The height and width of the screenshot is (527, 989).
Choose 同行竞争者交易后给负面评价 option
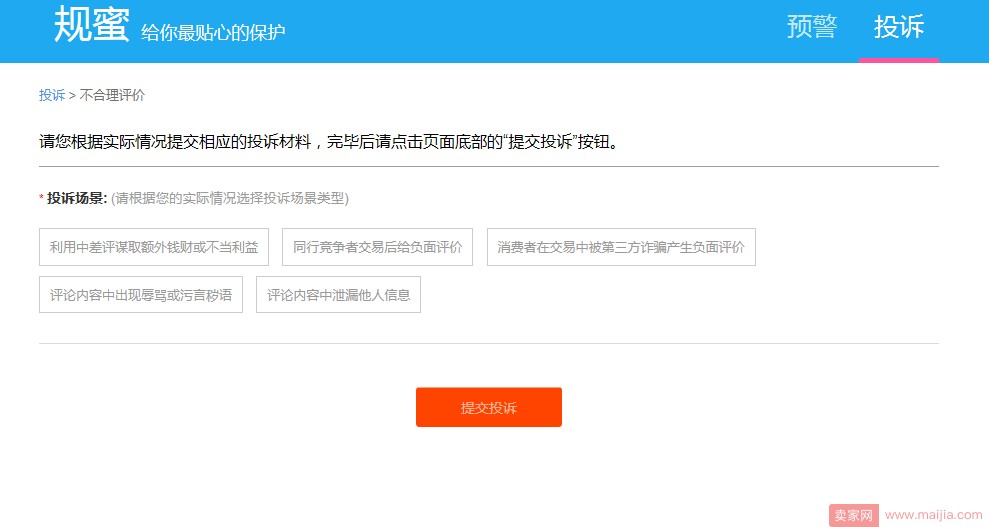pyautogui.click(x=377, y=247)
